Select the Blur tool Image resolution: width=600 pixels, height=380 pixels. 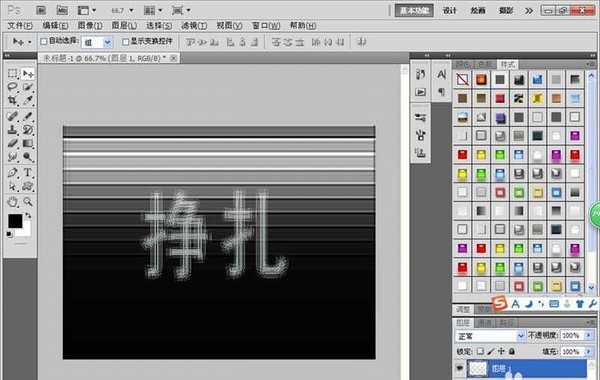13,157
